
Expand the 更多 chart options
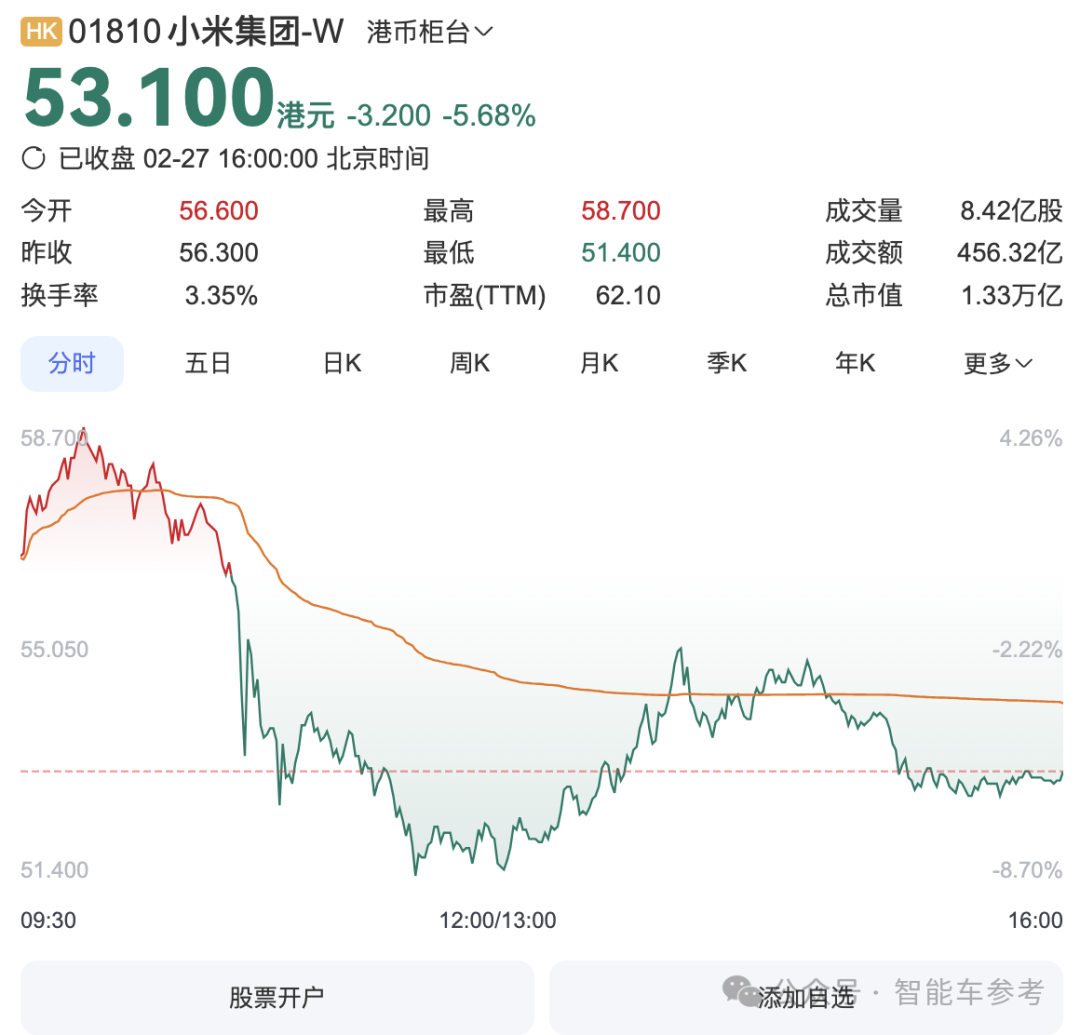coord(997,363)
